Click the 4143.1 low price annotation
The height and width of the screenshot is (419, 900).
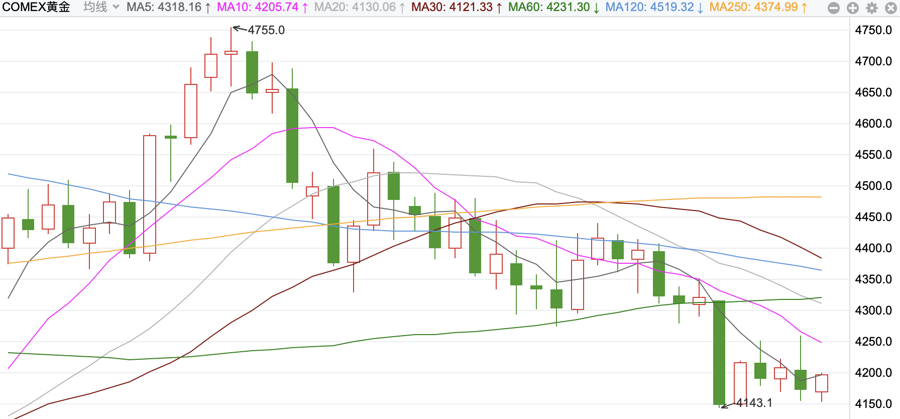click(754, 403)
